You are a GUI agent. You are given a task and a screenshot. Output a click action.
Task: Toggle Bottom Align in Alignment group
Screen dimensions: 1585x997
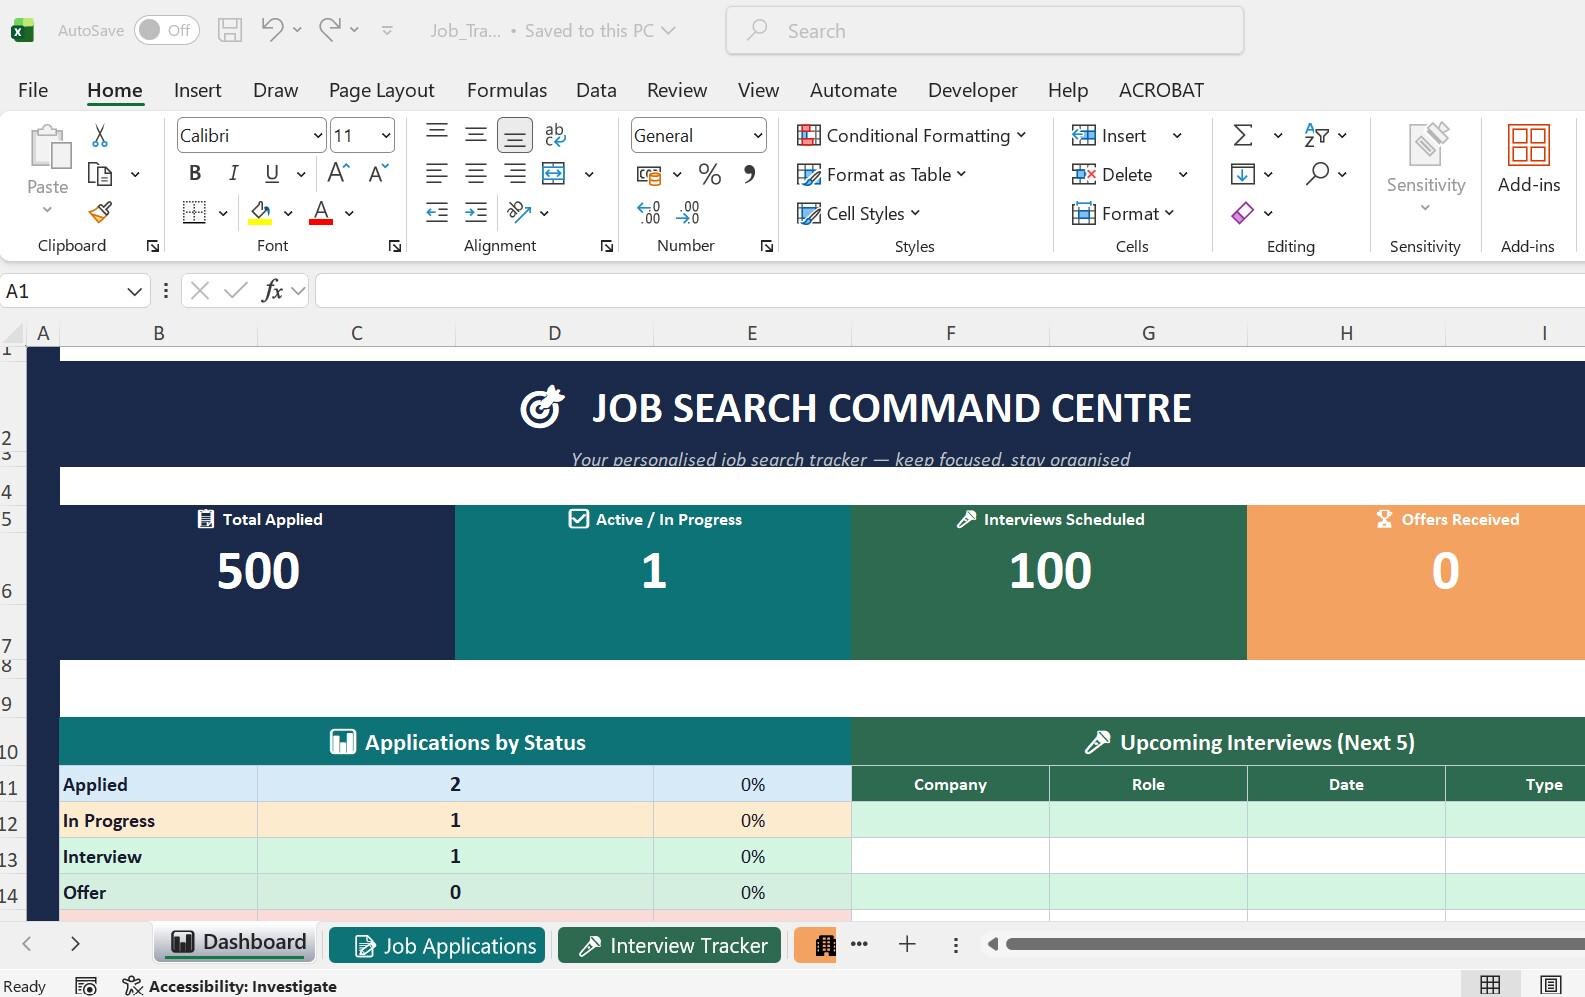pos(515,134)
